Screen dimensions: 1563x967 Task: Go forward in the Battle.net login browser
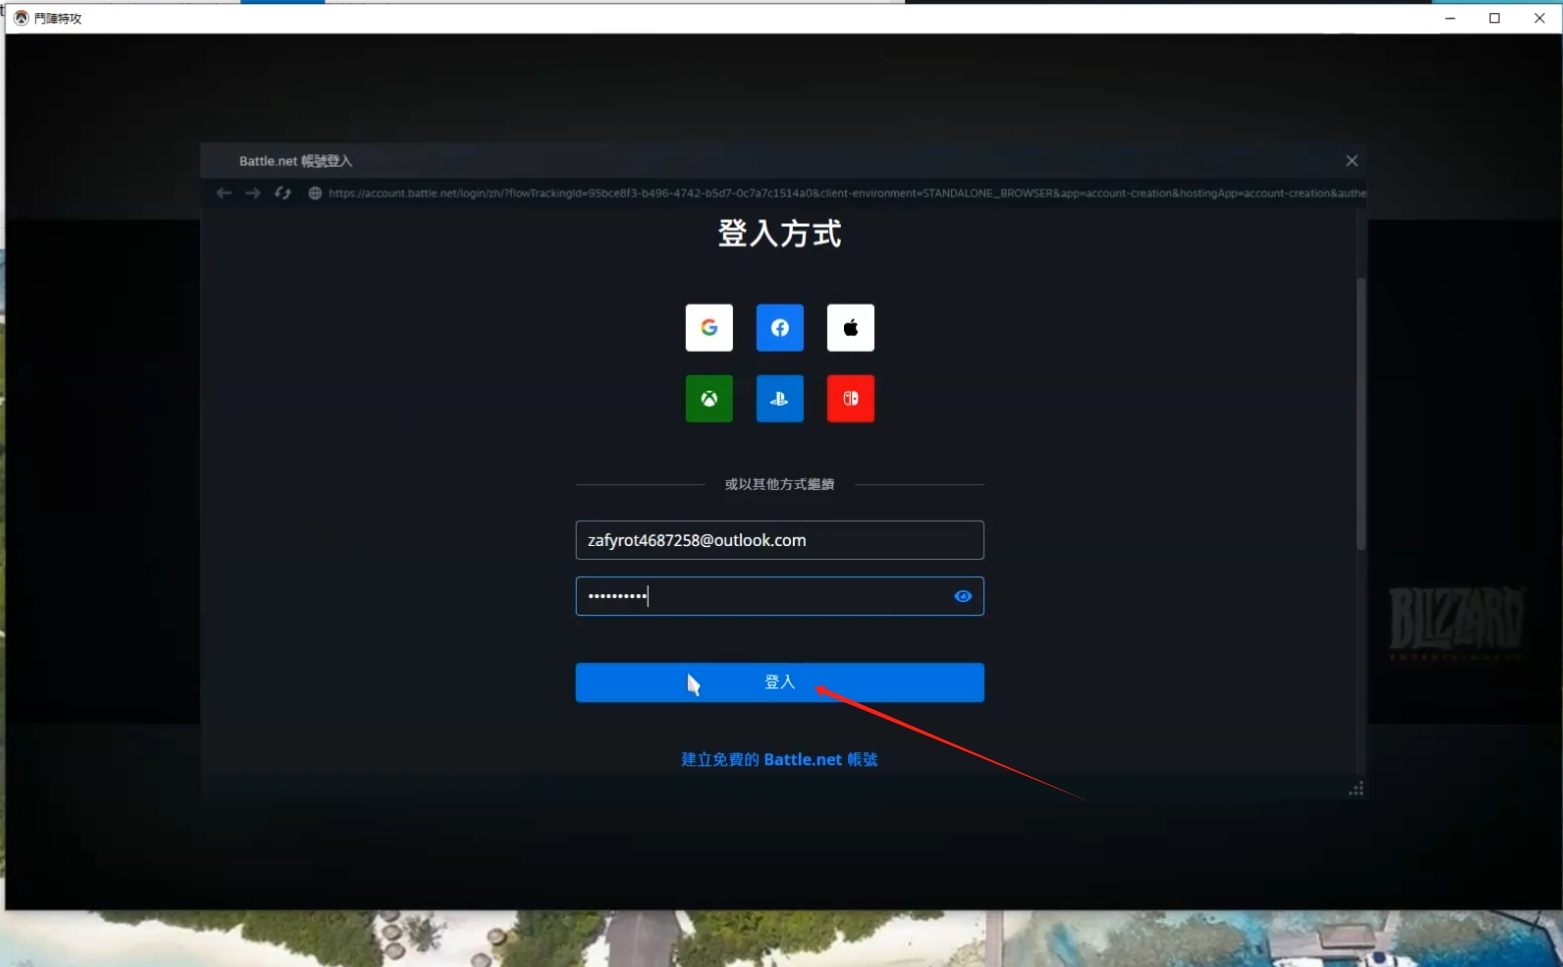coord(253,193)
